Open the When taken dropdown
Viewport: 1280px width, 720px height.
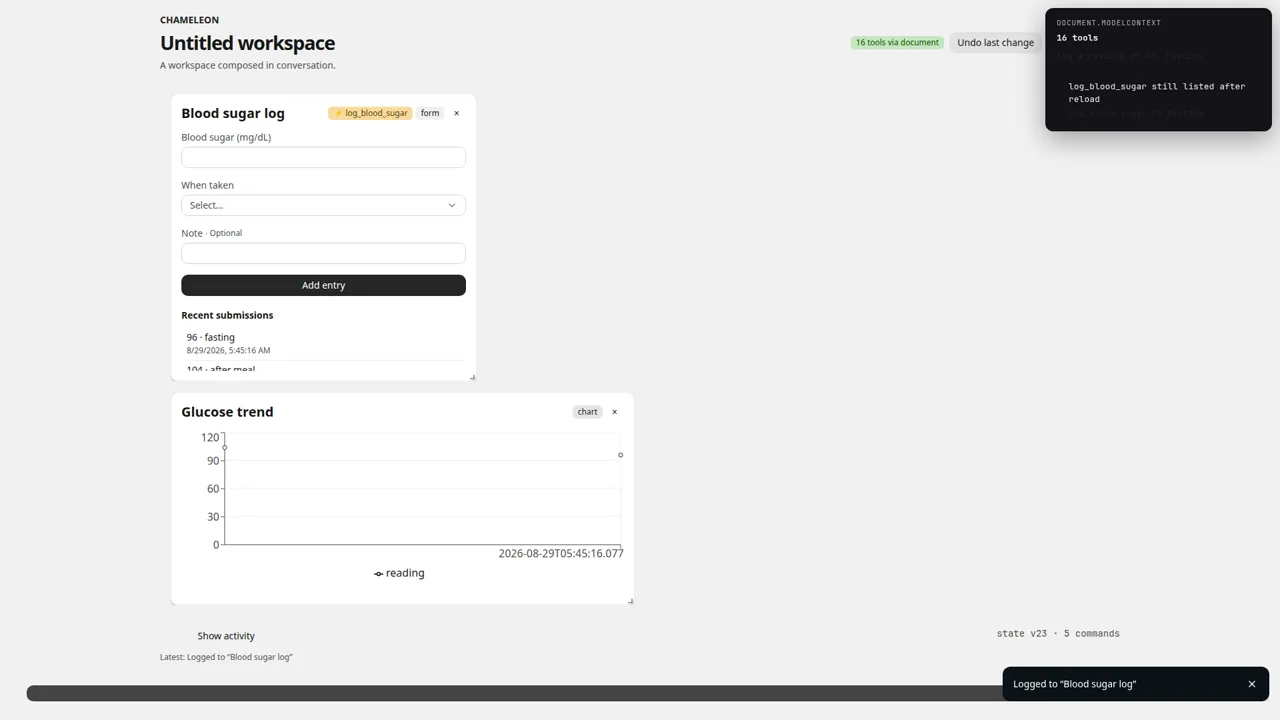(x=323, y=205)
